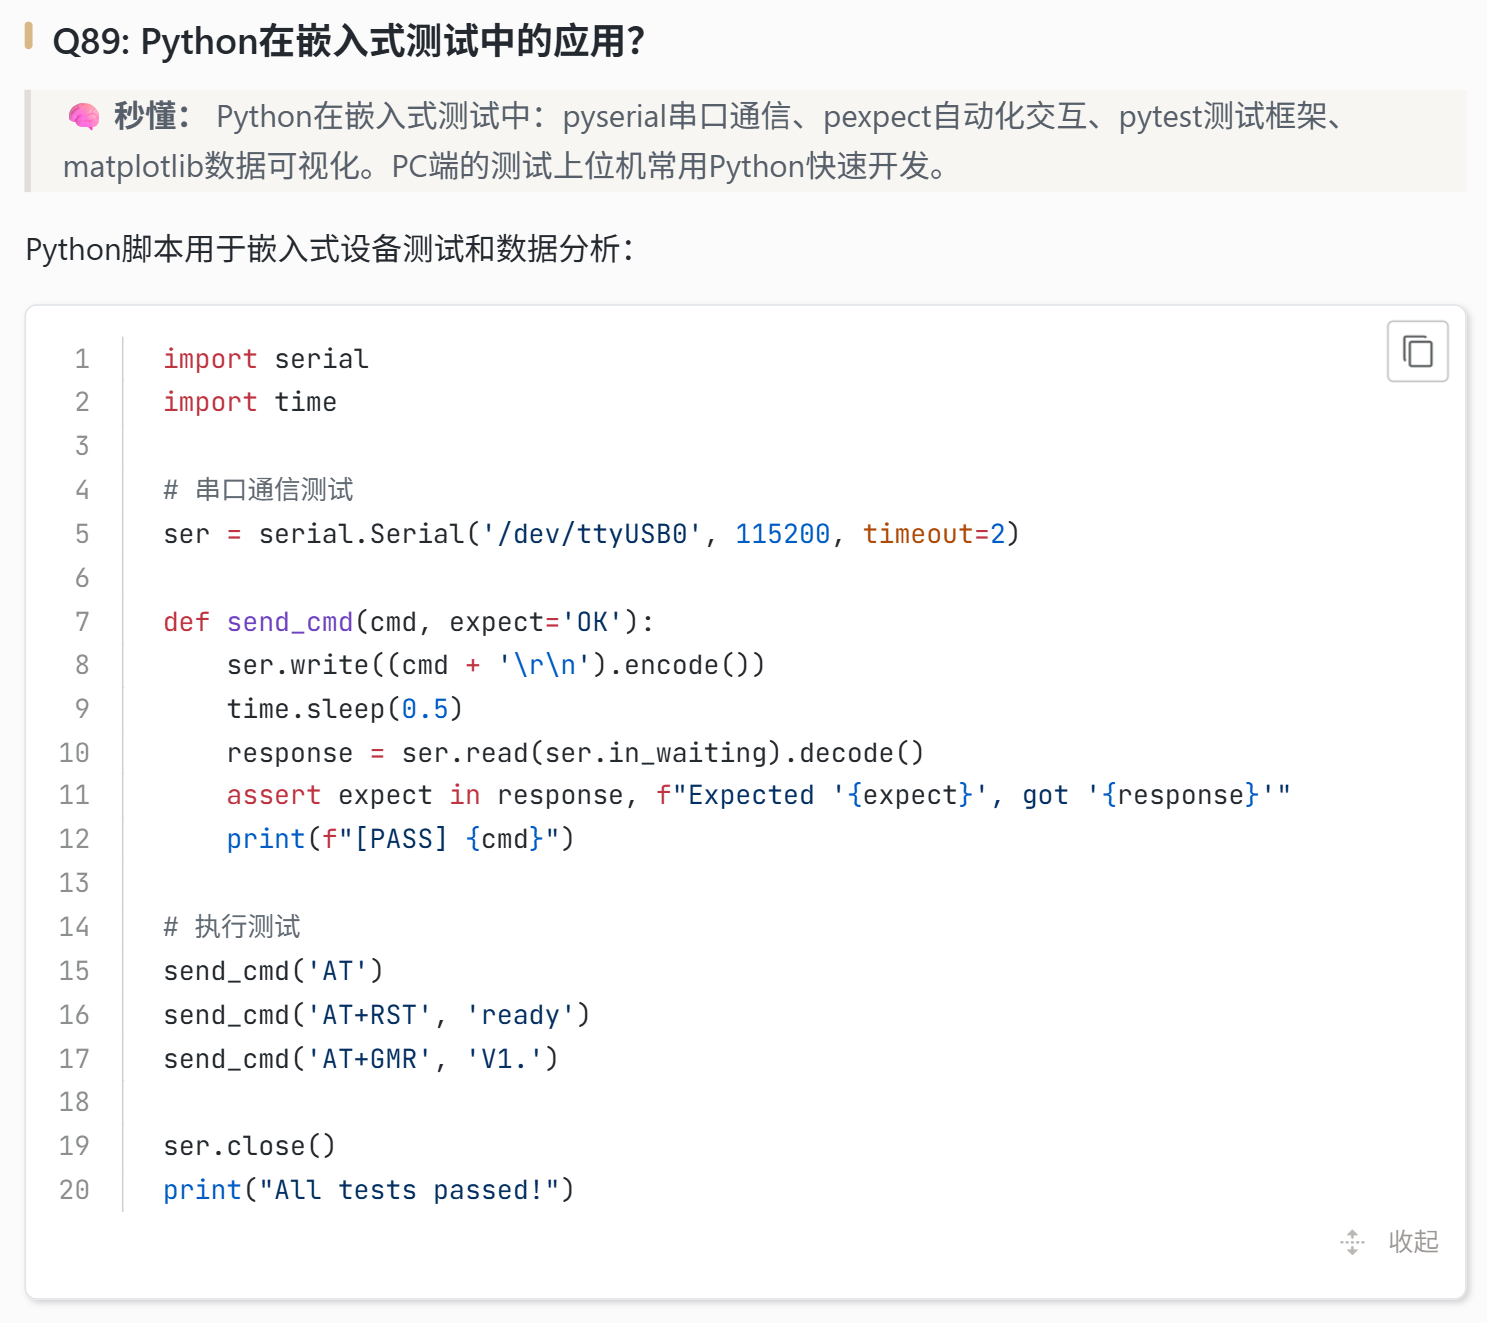The image size is (1487, 1323).
Task: Click the 'ser.close()' code line
Action: pos(249,1146)
